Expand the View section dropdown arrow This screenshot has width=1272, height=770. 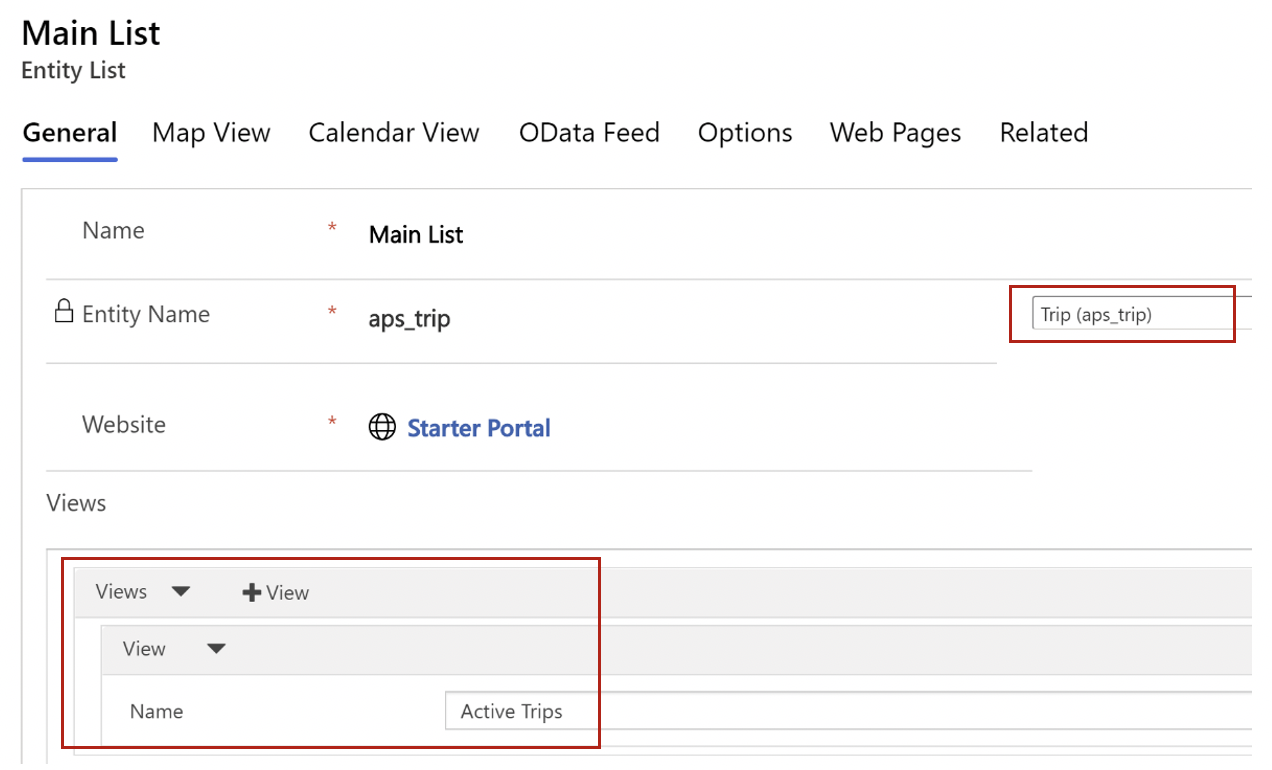216,649
